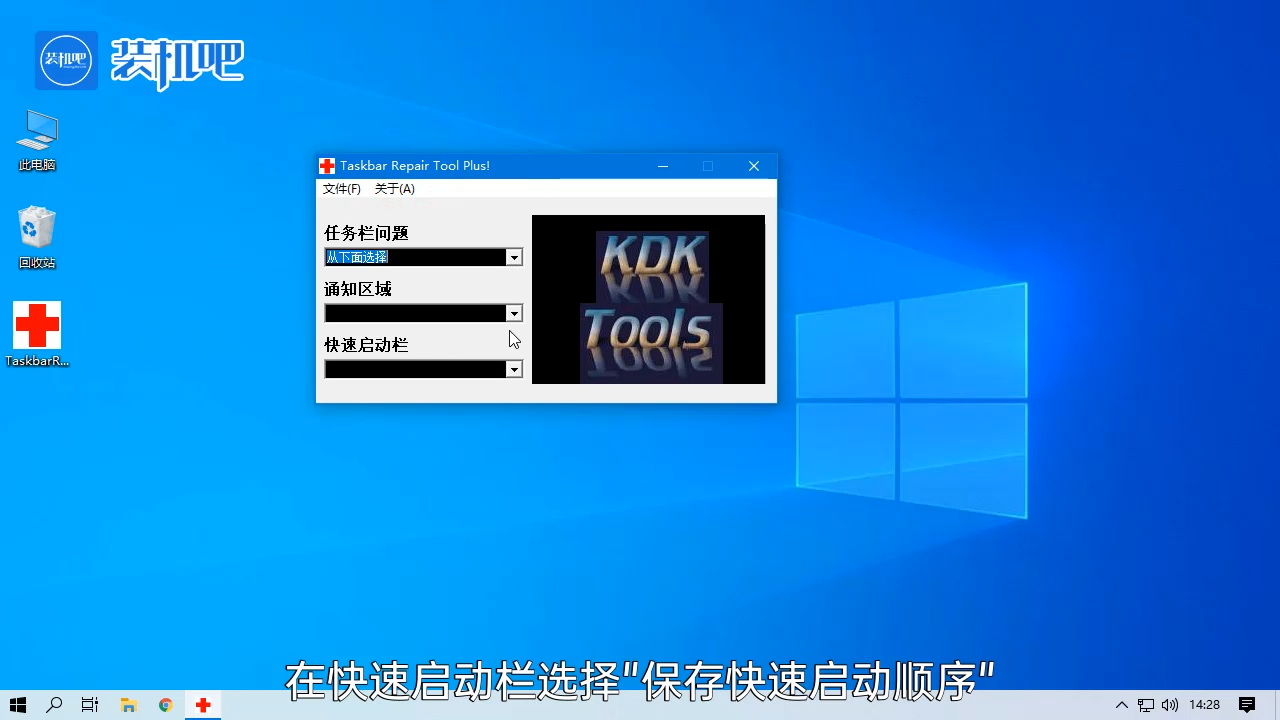Open the 回收站 recycle bin

click(x=37, y=230)
